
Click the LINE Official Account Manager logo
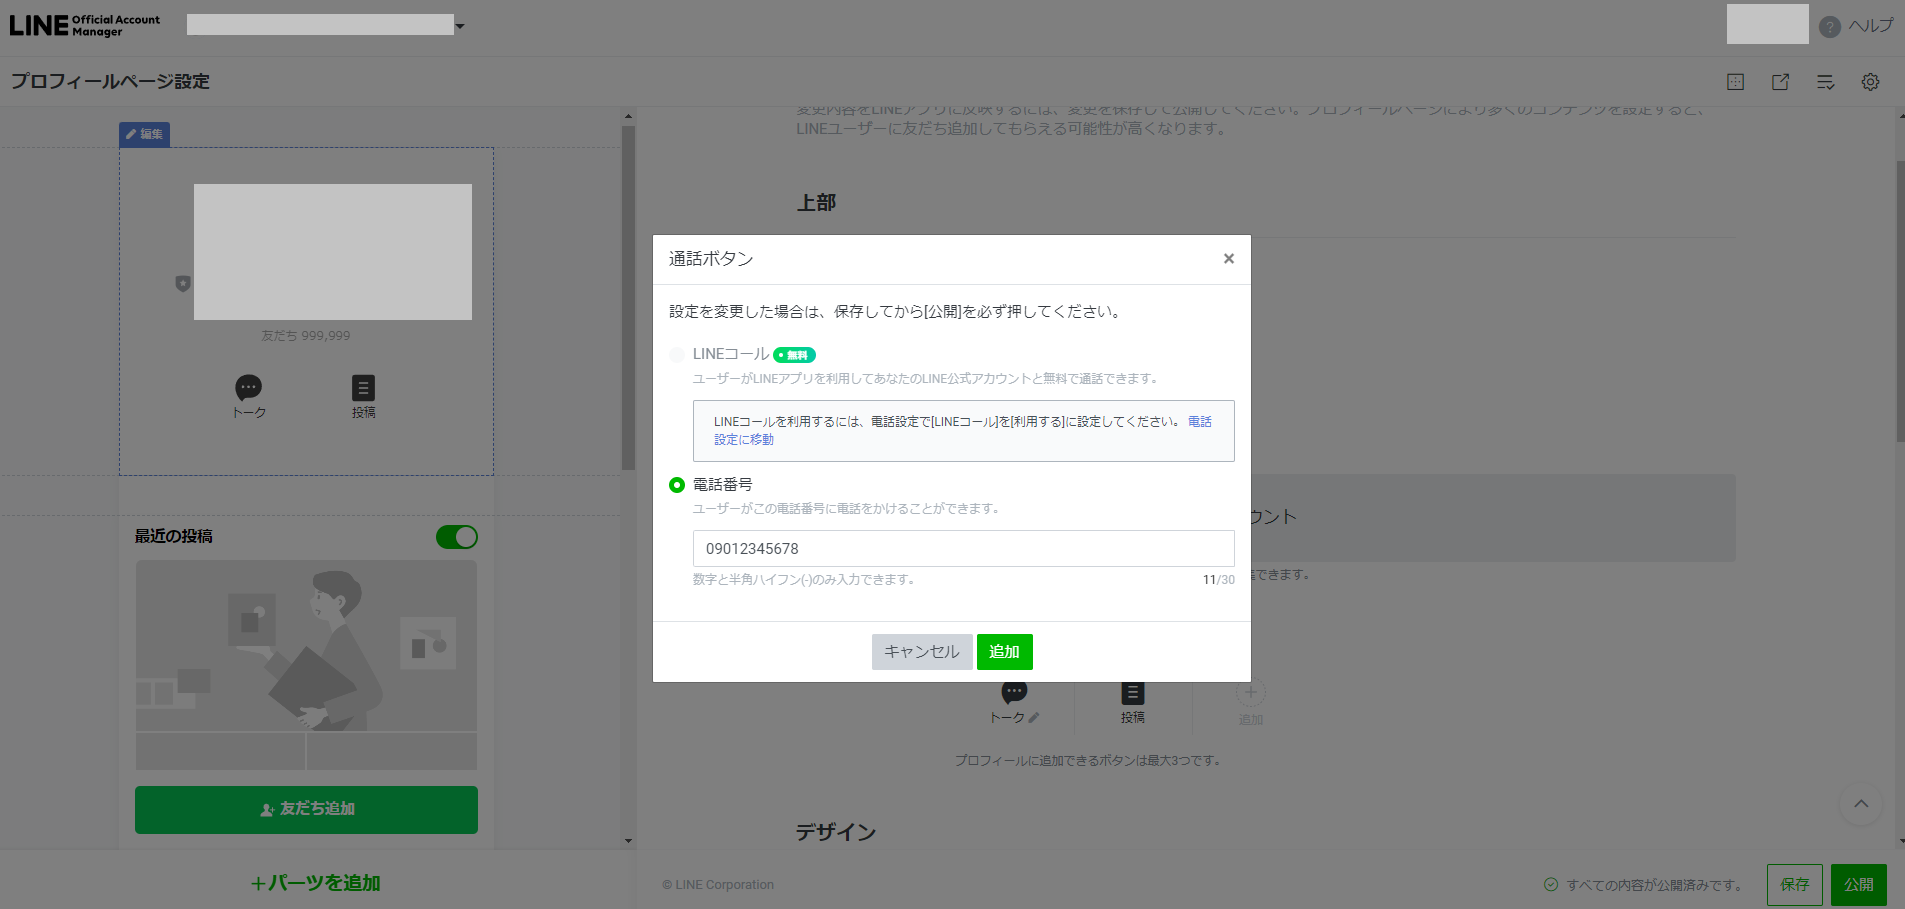point(85,25)
